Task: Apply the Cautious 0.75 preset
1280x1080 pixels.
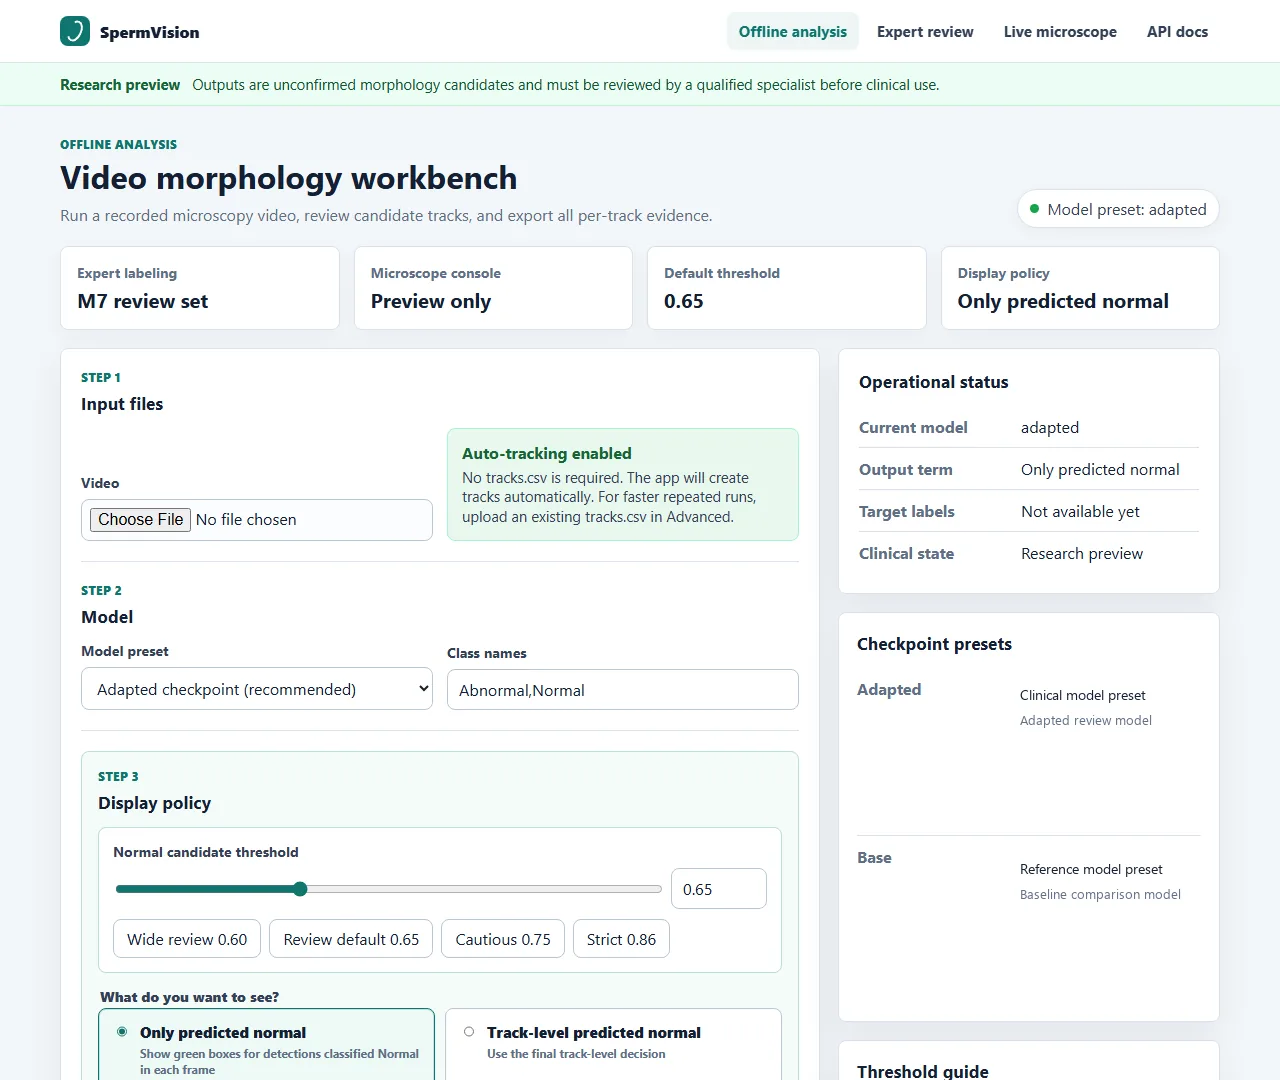Action: click(503, 939)
